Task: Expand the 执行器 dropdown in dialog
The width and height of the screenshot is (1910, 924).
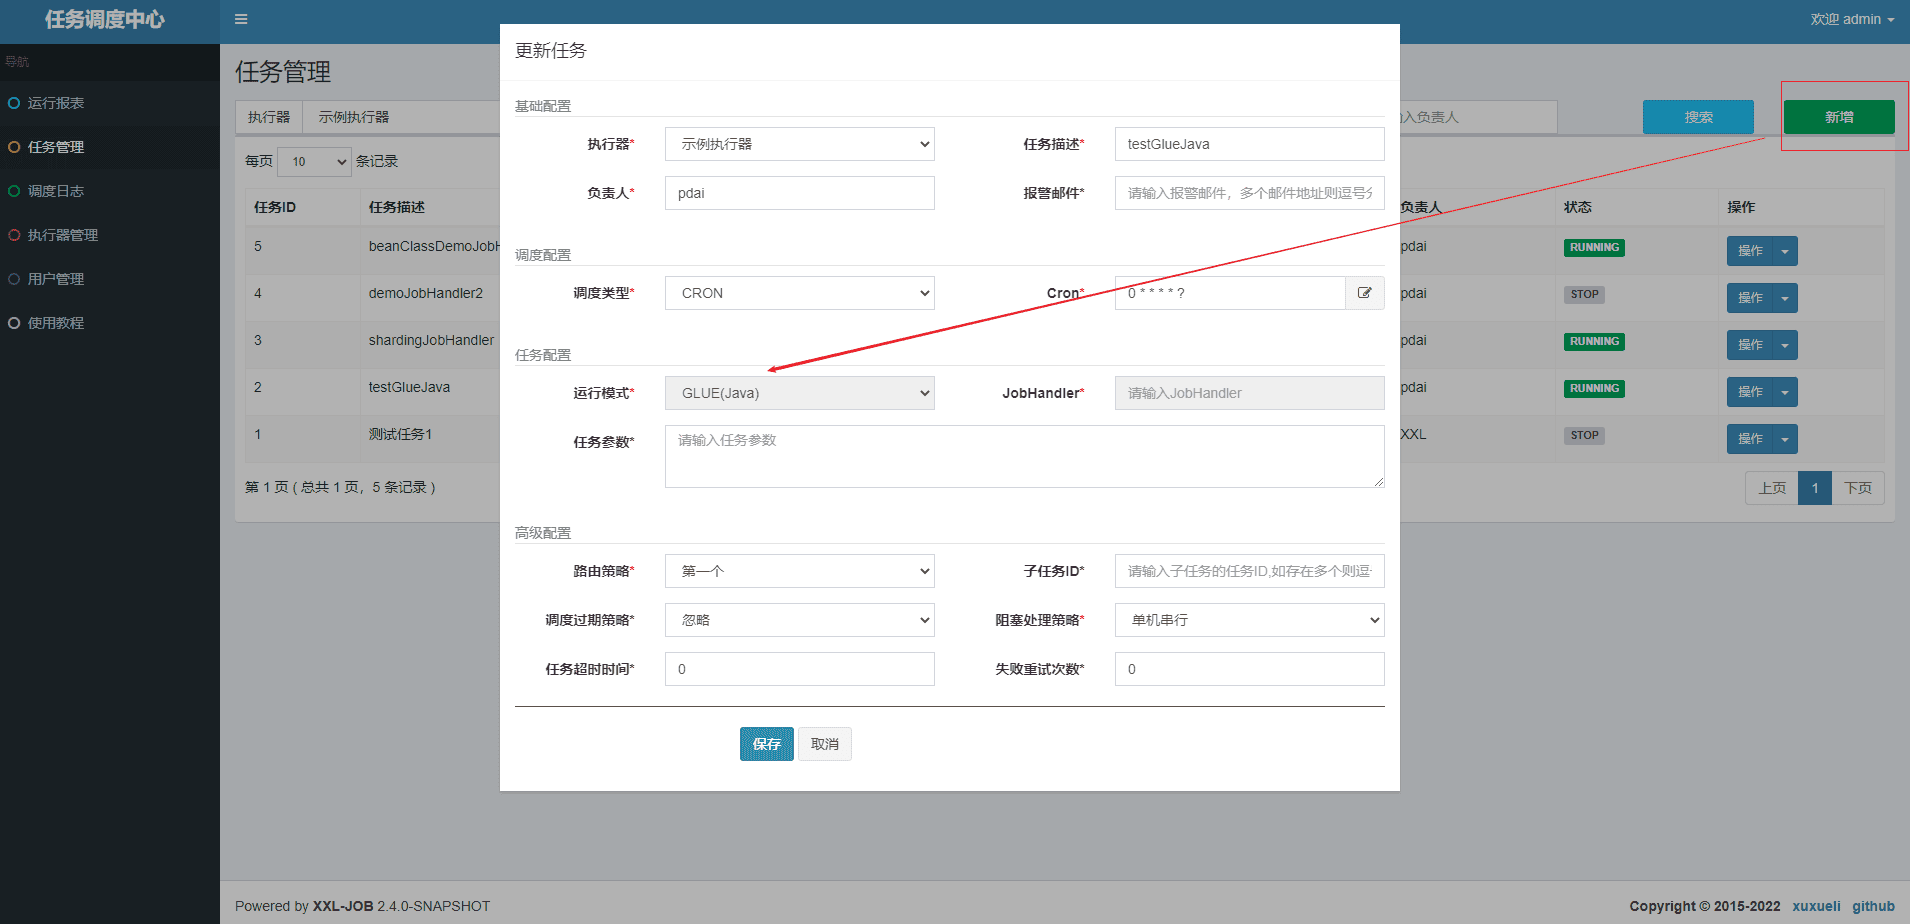Action: [799, 144]
